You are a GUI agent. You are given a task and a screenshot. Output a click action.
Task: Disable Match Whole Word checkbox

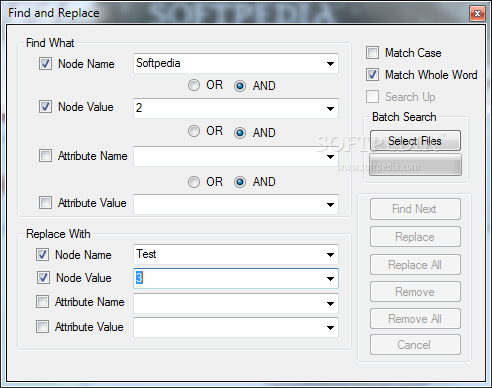372,75
